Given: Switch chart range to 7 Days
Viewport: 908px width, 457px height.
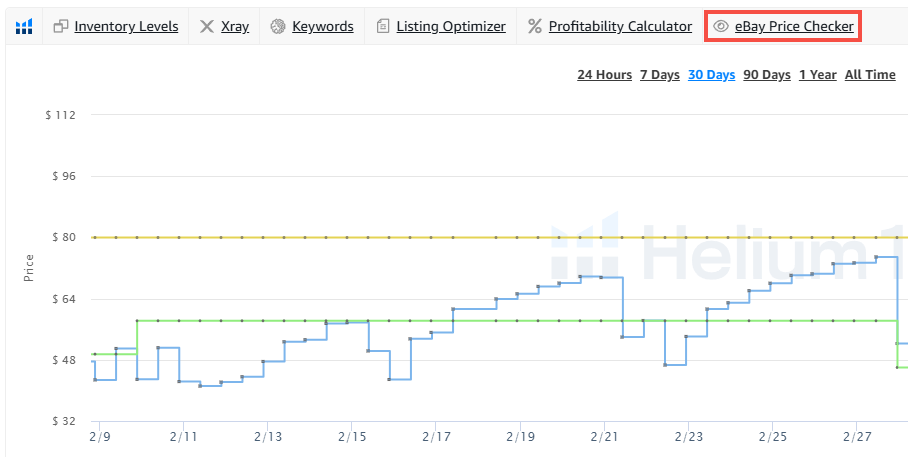Looking at the screenshot, I should pos(660,75).
